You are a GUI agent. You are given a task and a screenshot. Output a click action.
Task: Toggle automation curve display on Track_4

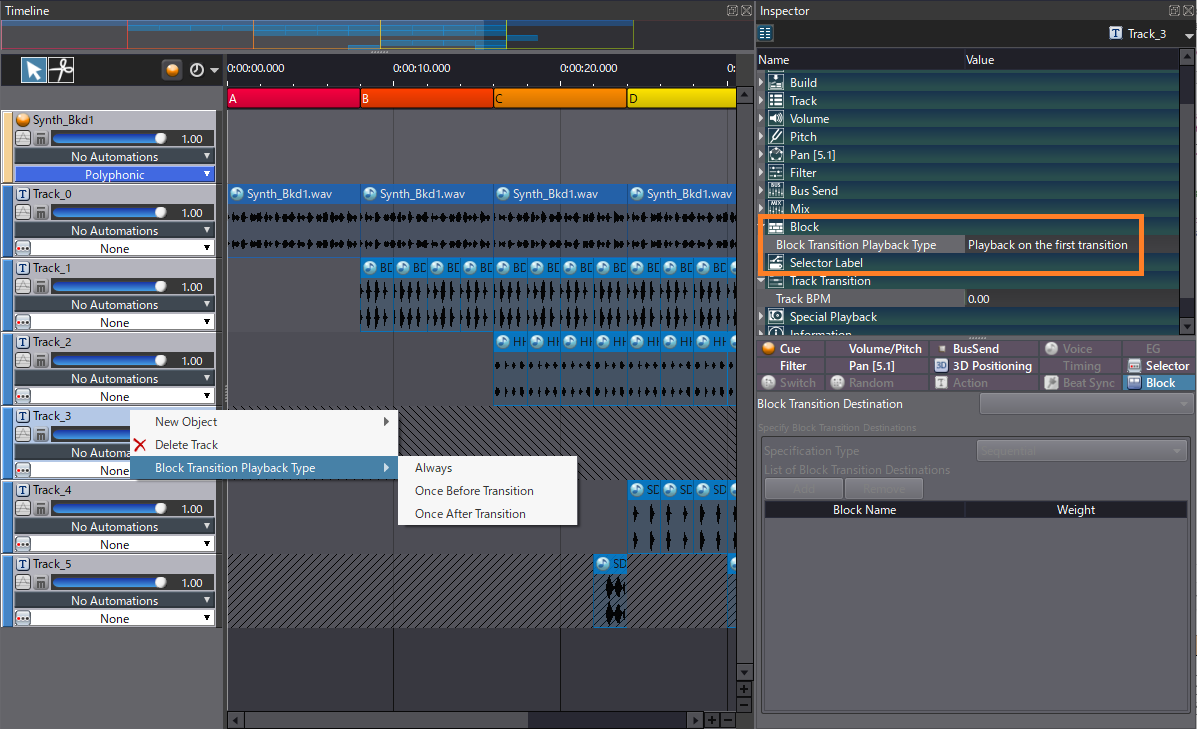coord(23,508)
